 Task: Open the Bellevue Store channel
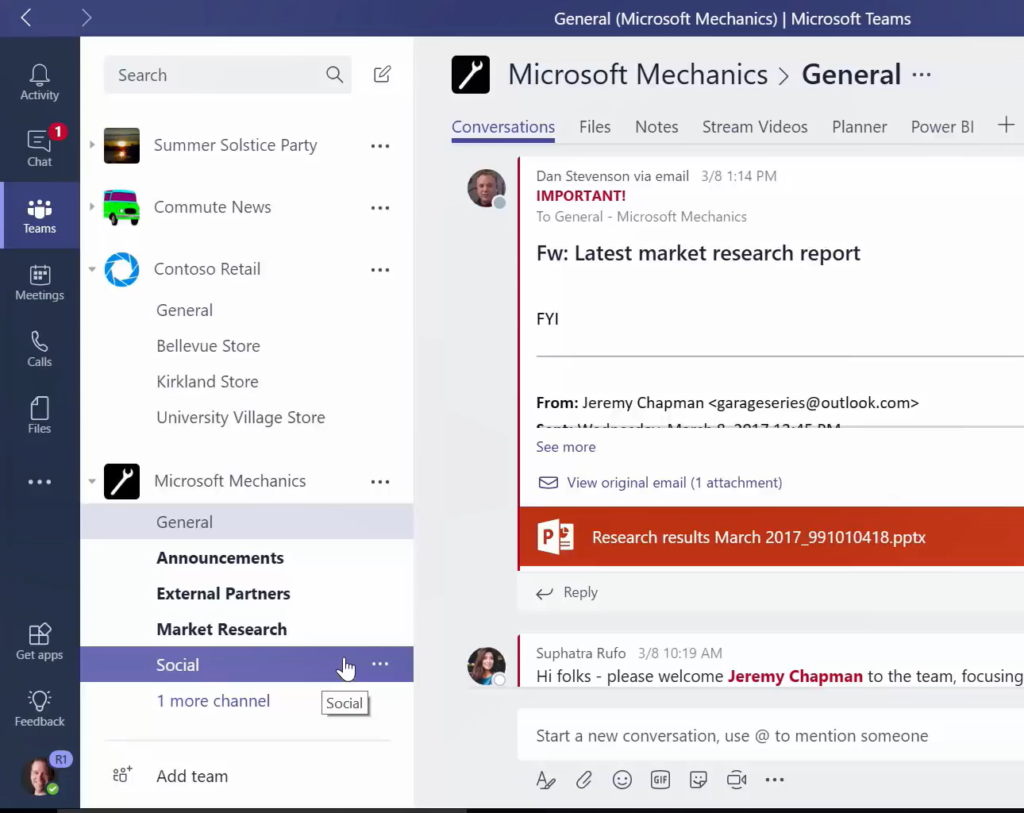coord(208,346)
